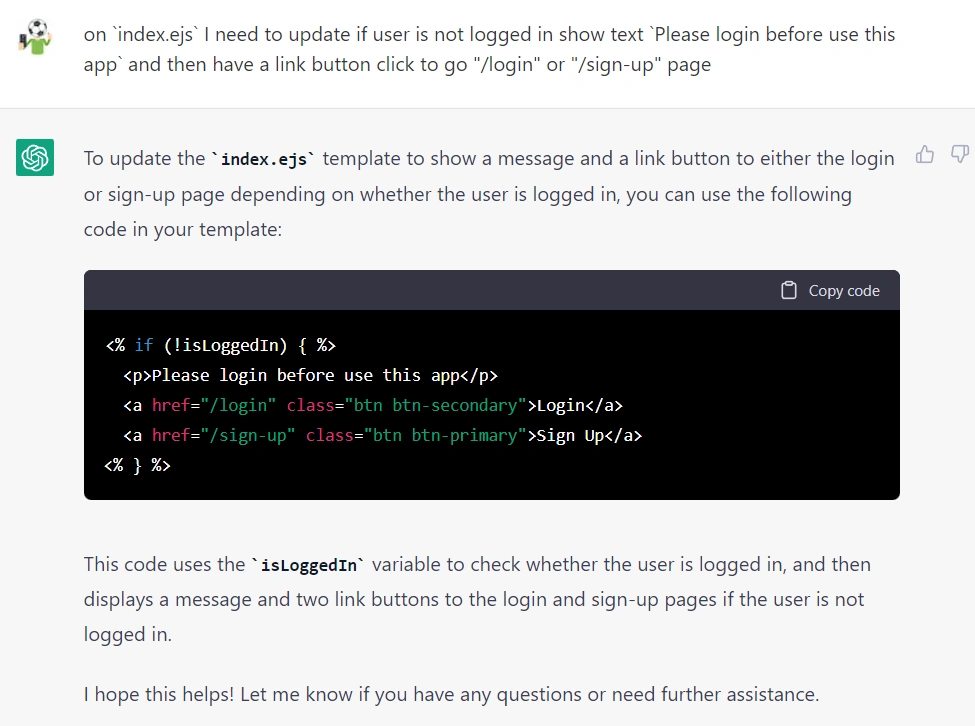Click the closing '<% } %>' code line
Screen dimensions: 975x726
pyautogui.click(x=137, y=465)
